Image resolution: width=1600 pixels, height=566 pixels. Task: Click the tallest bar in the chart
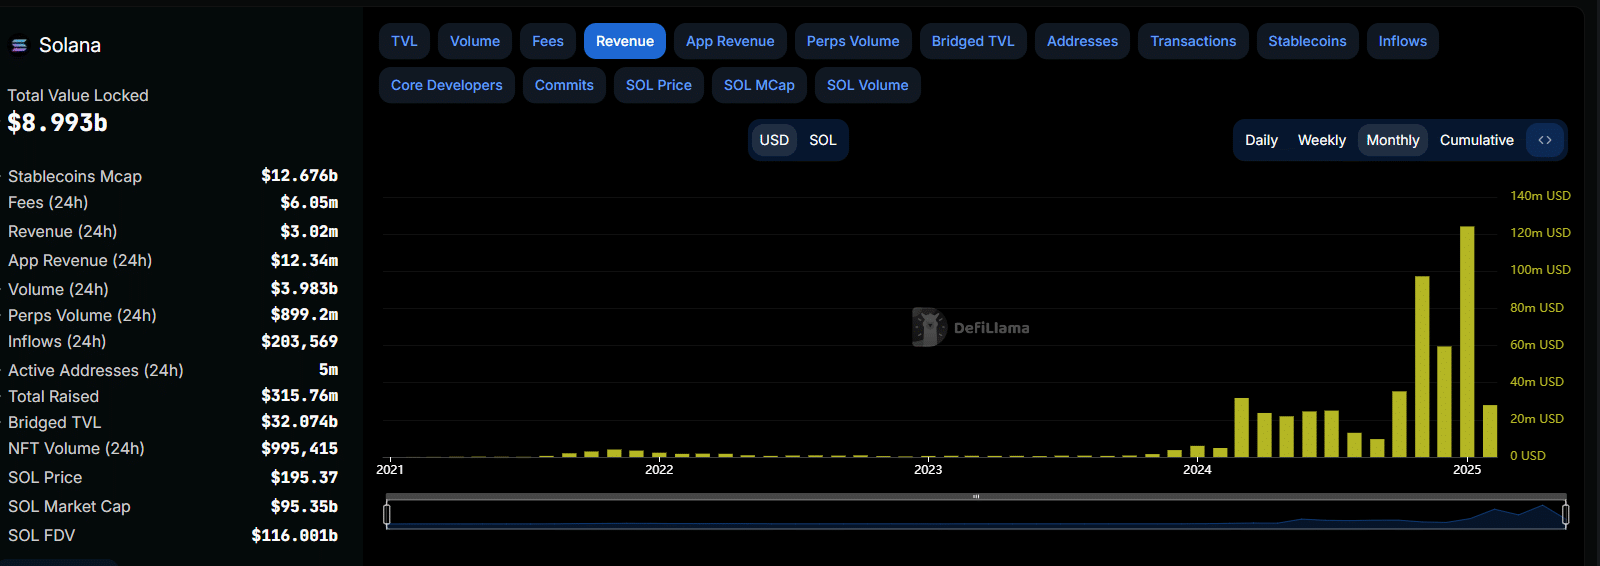click(1467, 340)
